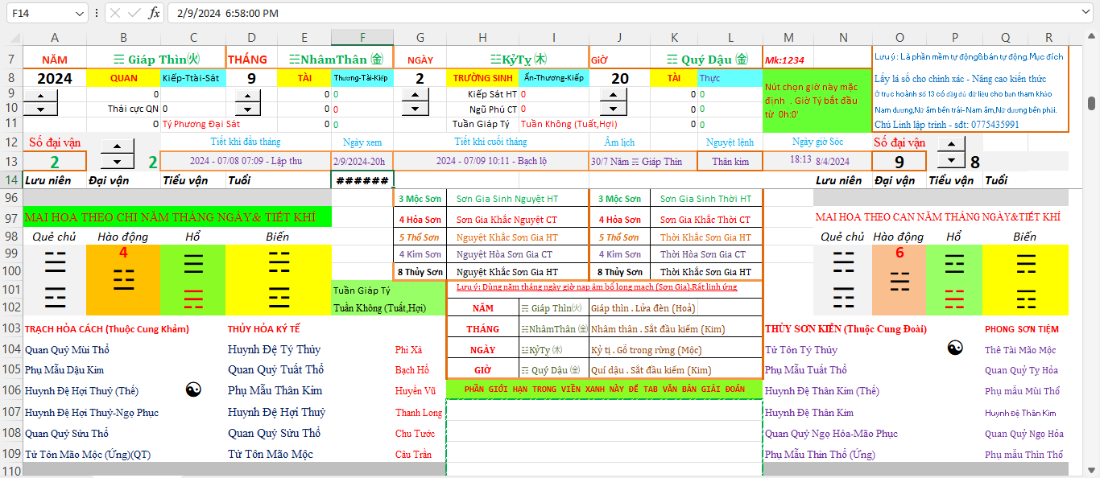
Task: Select the column F header
Action: pos(361,38)
